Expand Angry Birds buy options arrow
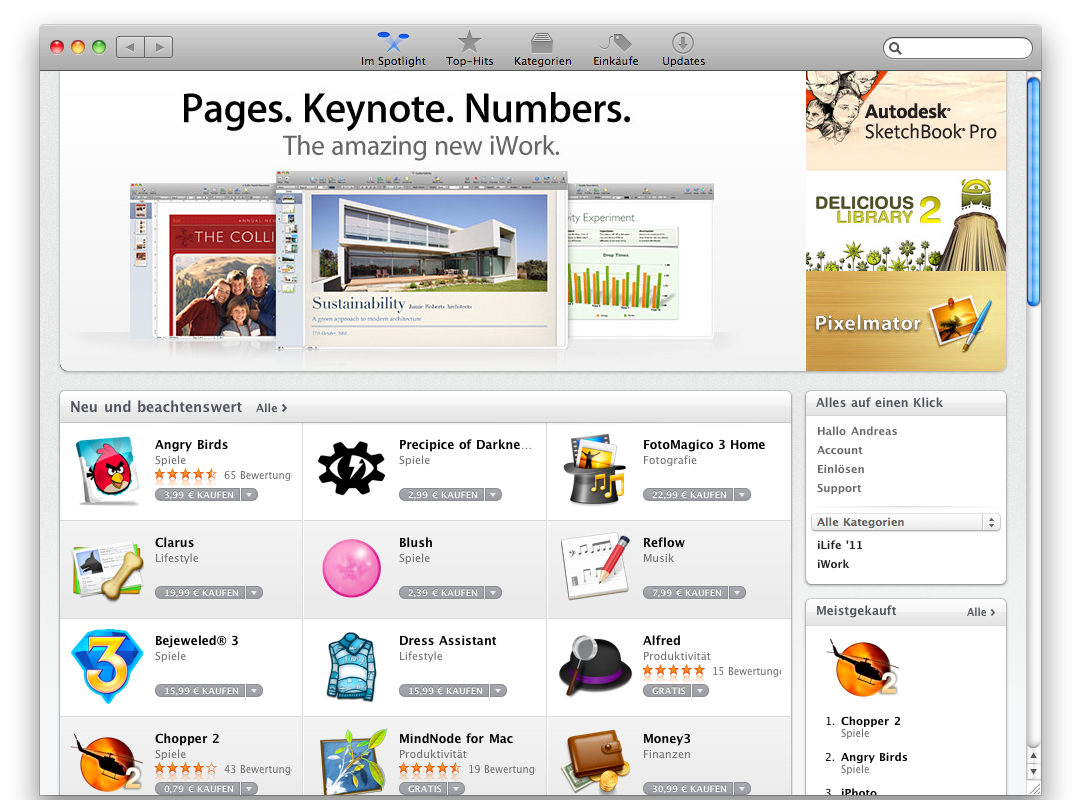The width and height of the screenshot is (1081, 800). pos(250,494)
